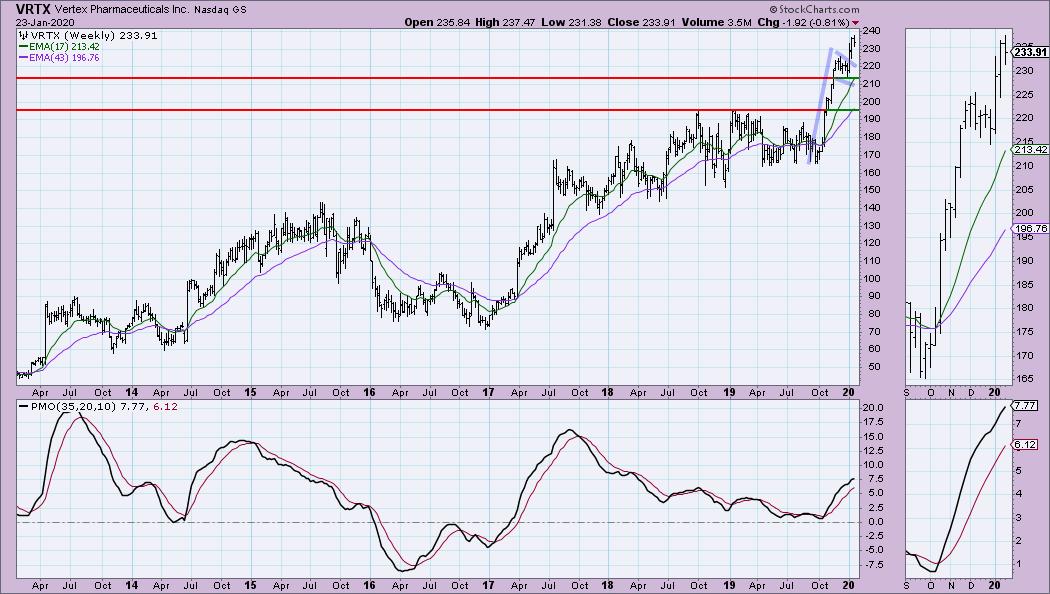The image size is (1050, 594).
Task: Click the EMA(17) 213.42 legend entry
Action: [59, 47]
